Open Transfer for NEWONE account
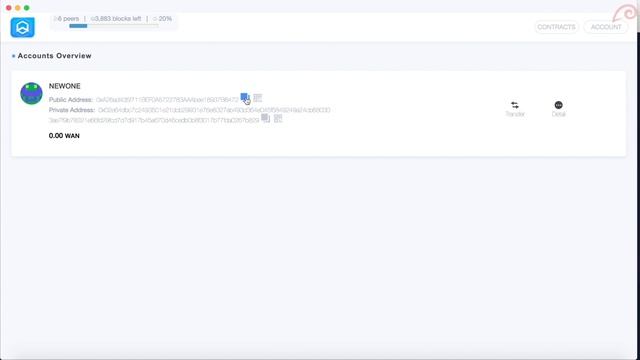Image resolution: width=640 pixels, height=360 pixels. [x=515, y=109]
